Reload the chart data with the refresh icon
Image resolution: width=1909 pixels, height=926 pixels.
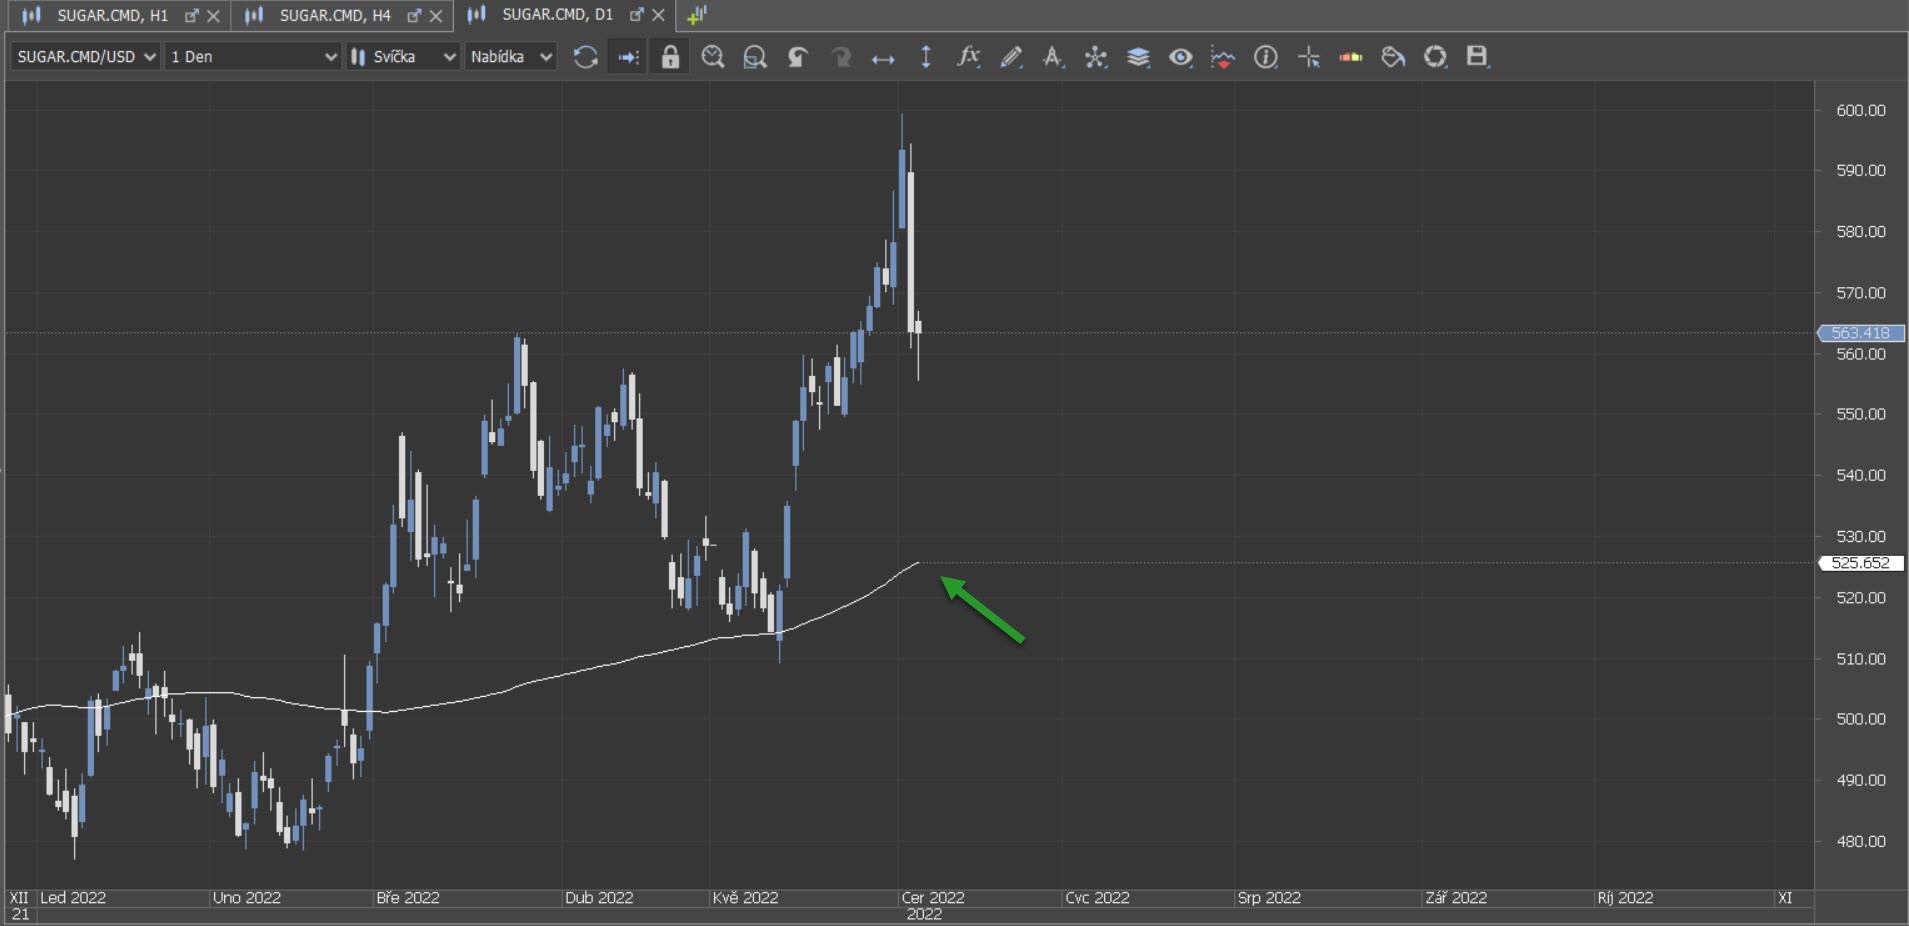click(x=585, y=57)
